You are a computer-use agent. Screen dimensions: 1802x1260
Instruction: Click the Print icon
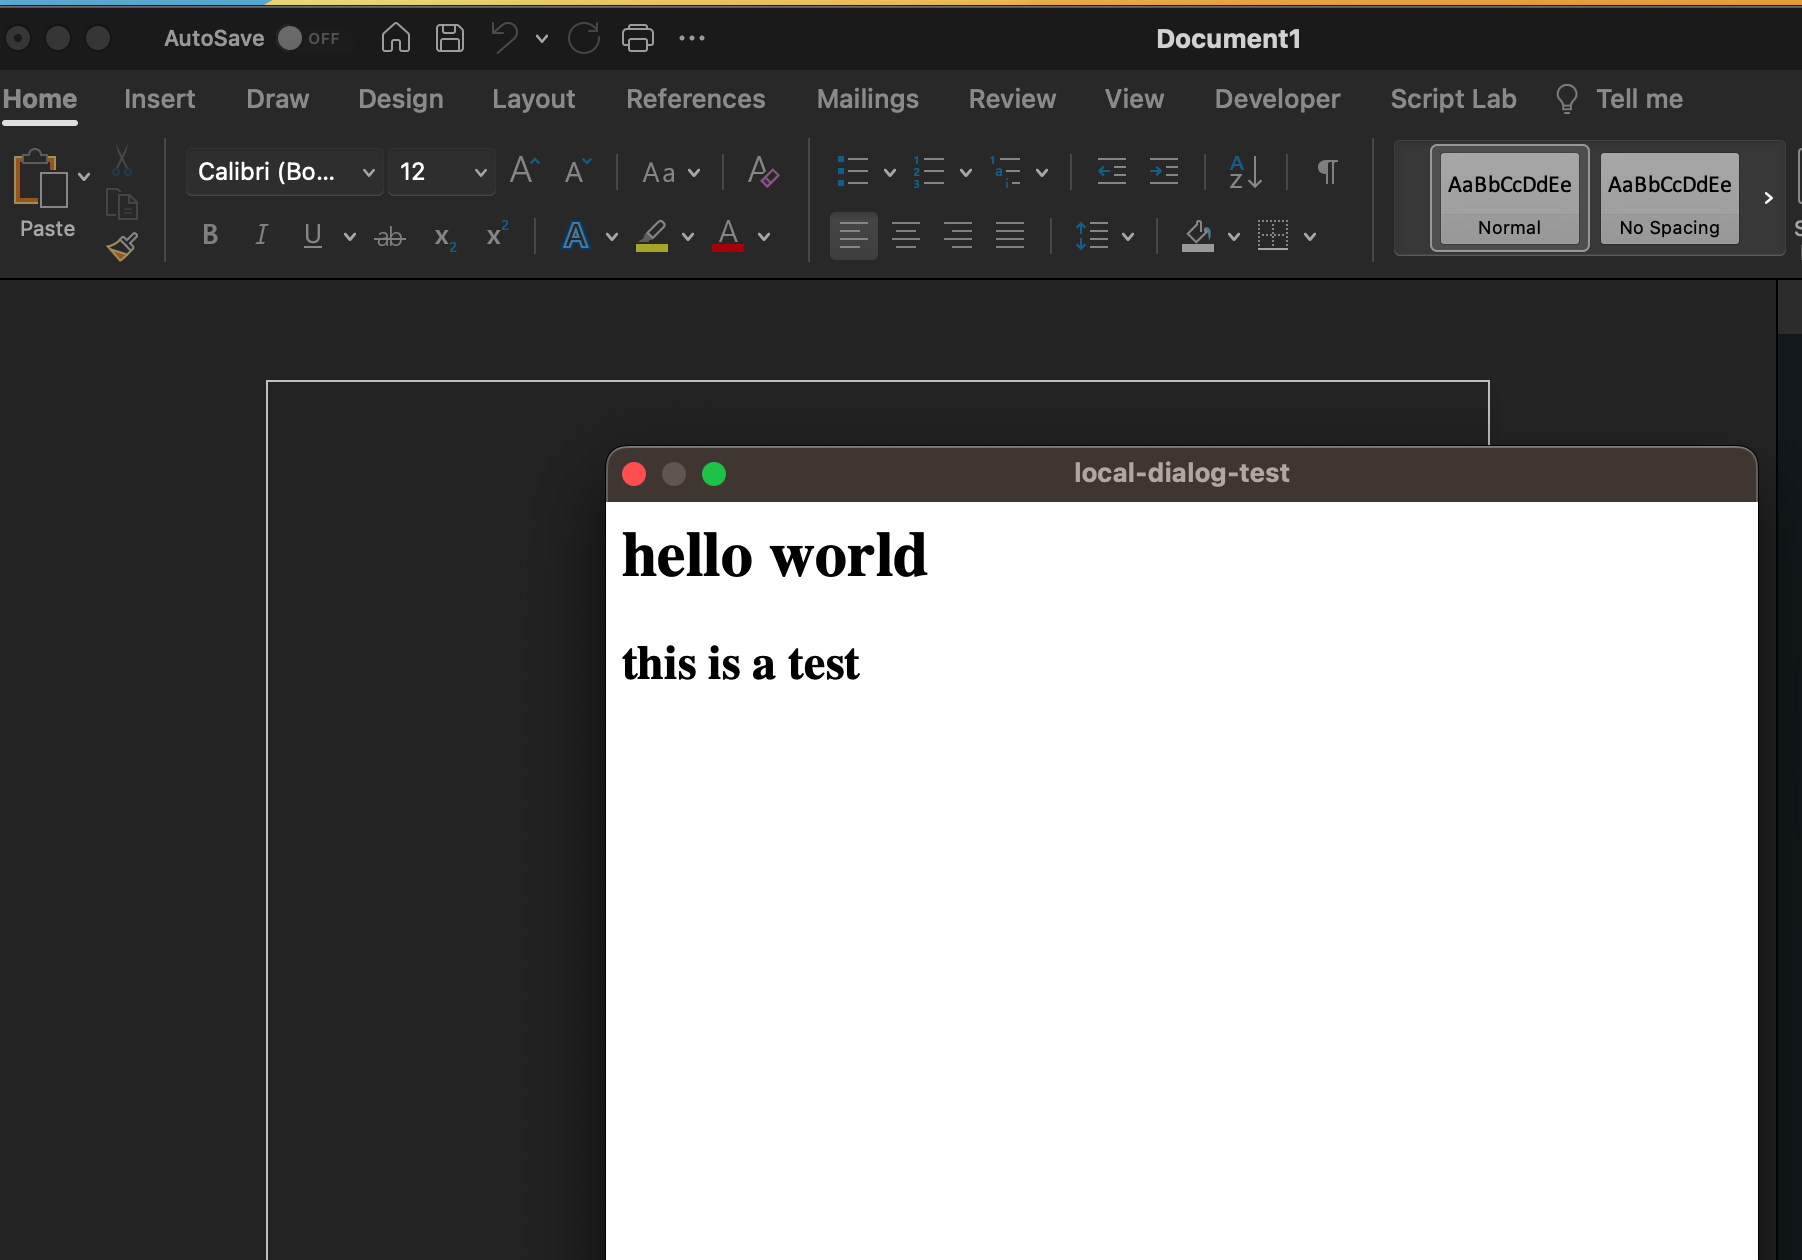[x=638, y=38]
